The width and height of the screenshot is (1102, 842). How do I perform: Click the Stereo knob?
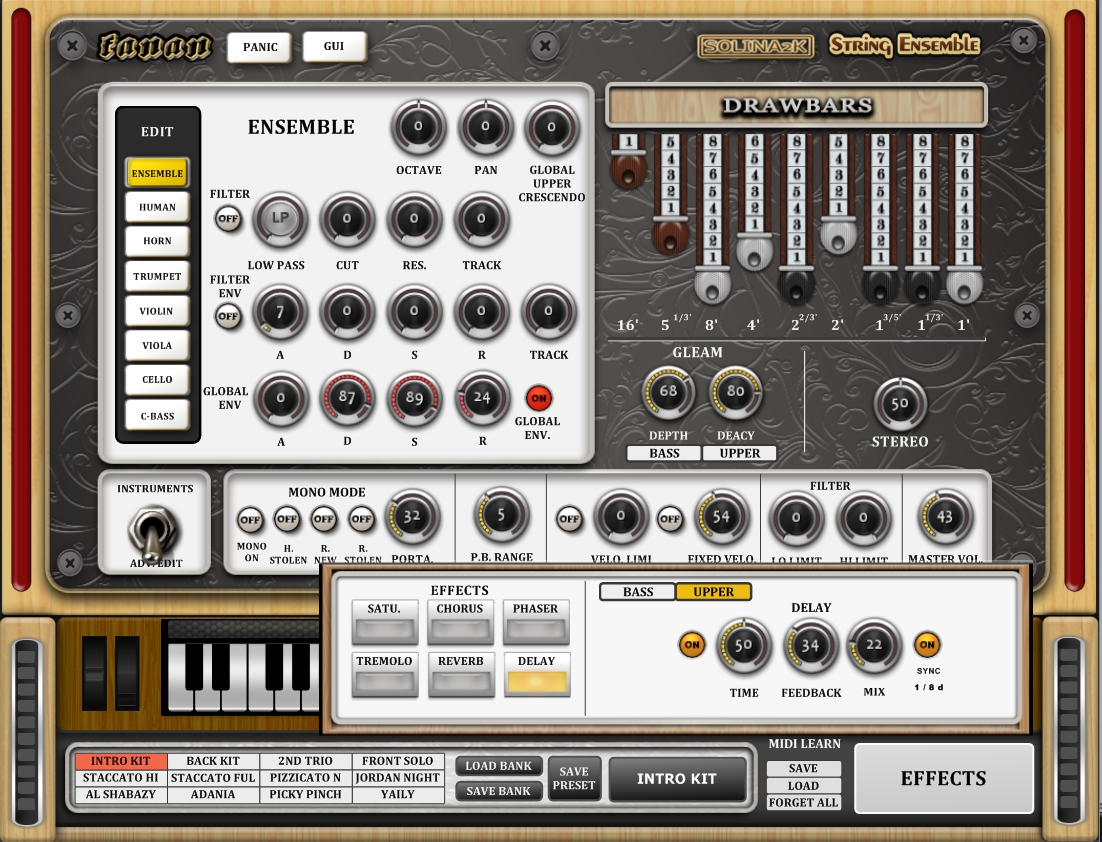pos(899,404)
